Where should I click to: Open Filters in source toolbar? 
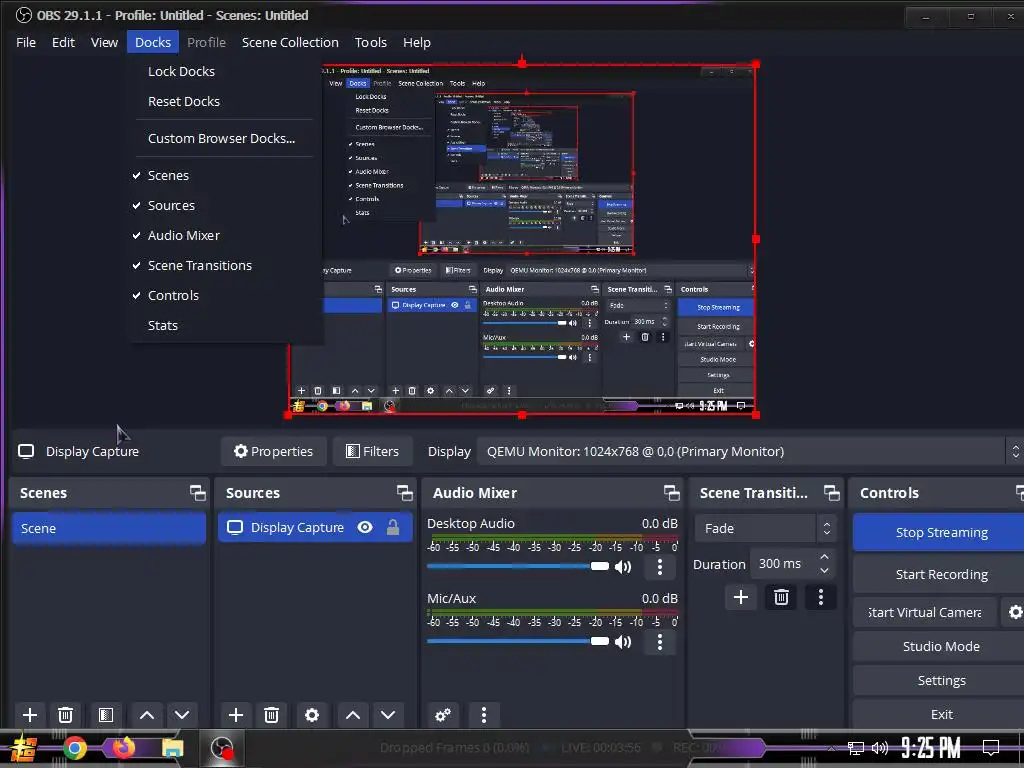tap(372, 451)
